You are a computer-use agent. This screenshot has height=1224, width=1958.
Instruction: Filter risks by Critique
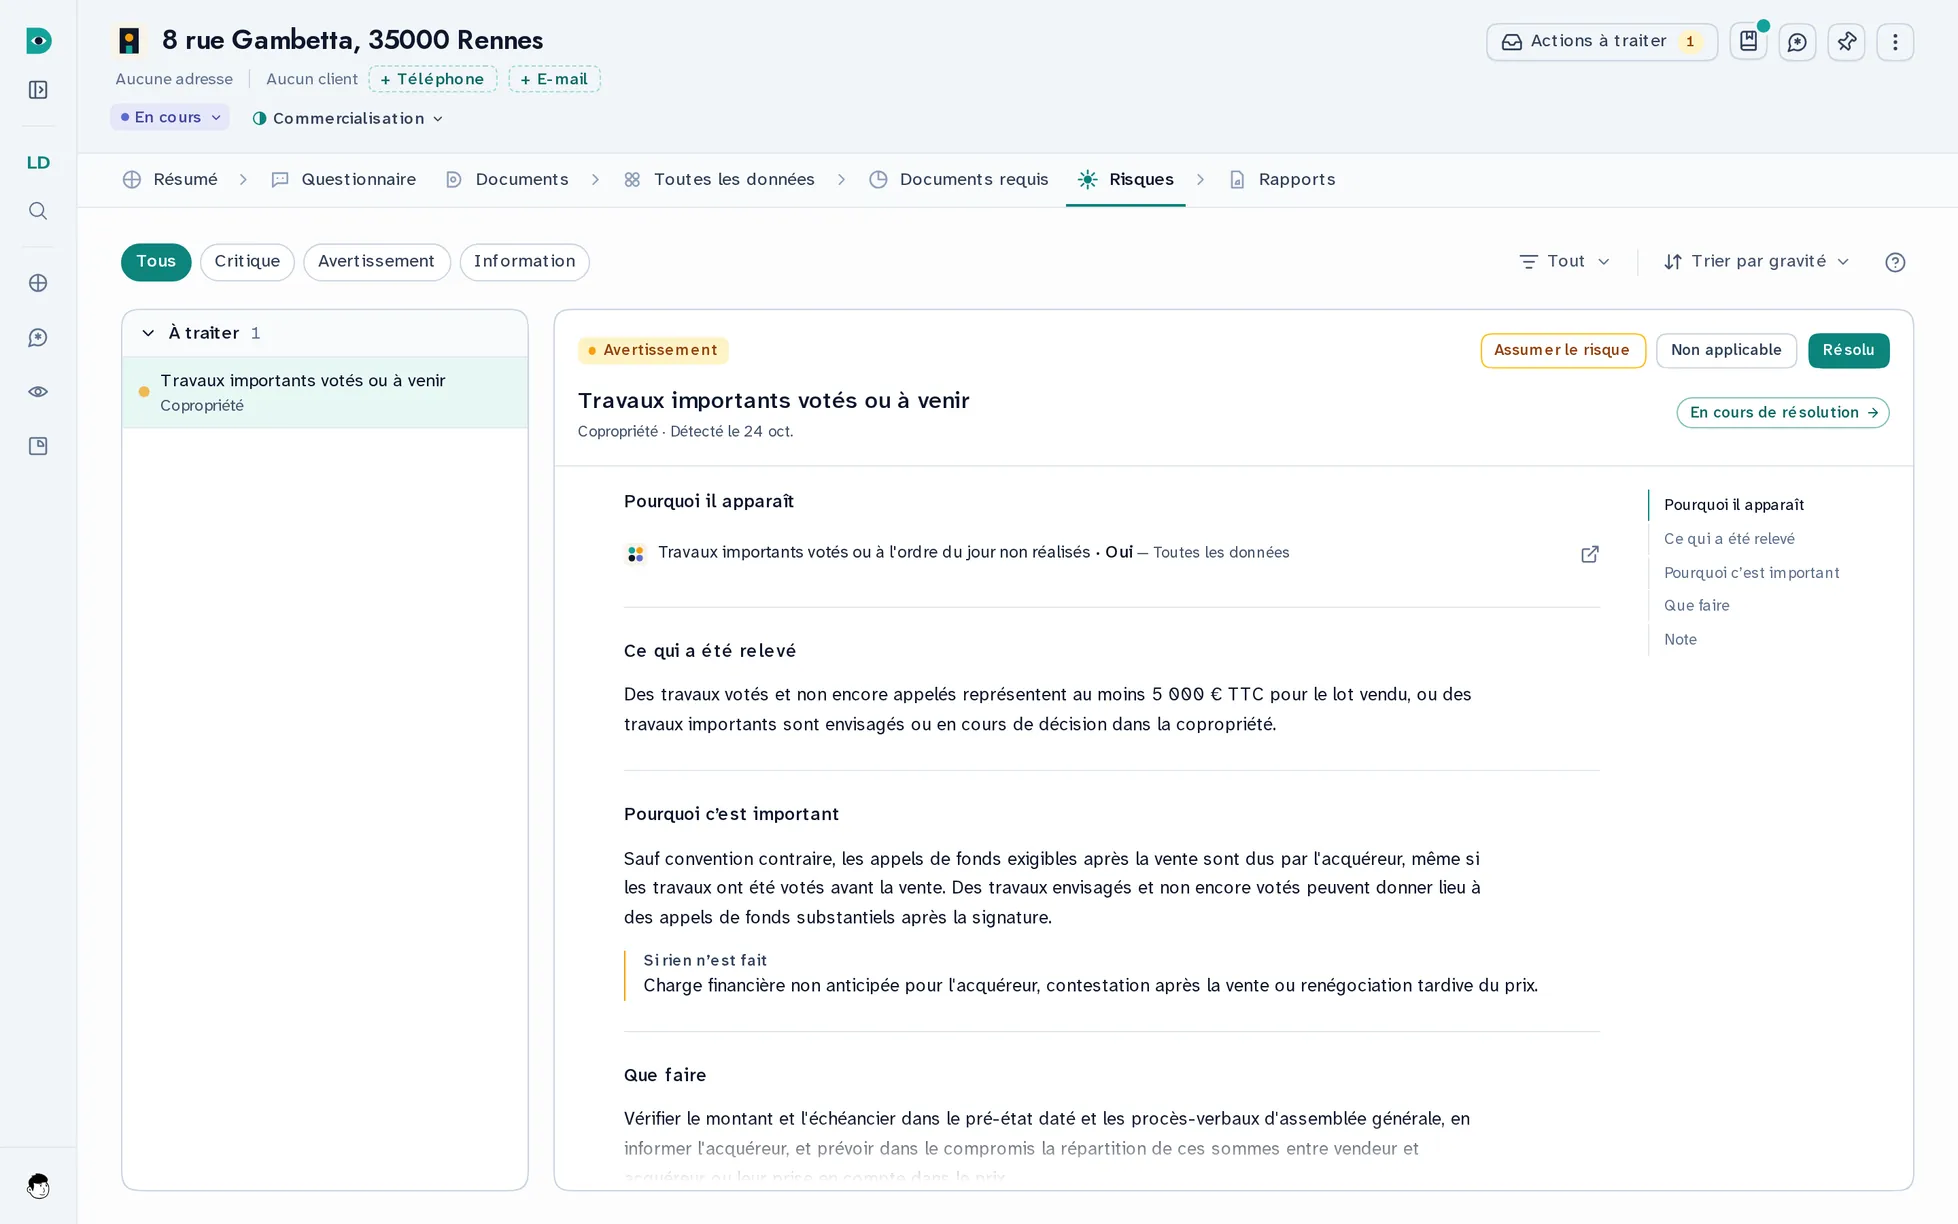[x=247, y=262]
